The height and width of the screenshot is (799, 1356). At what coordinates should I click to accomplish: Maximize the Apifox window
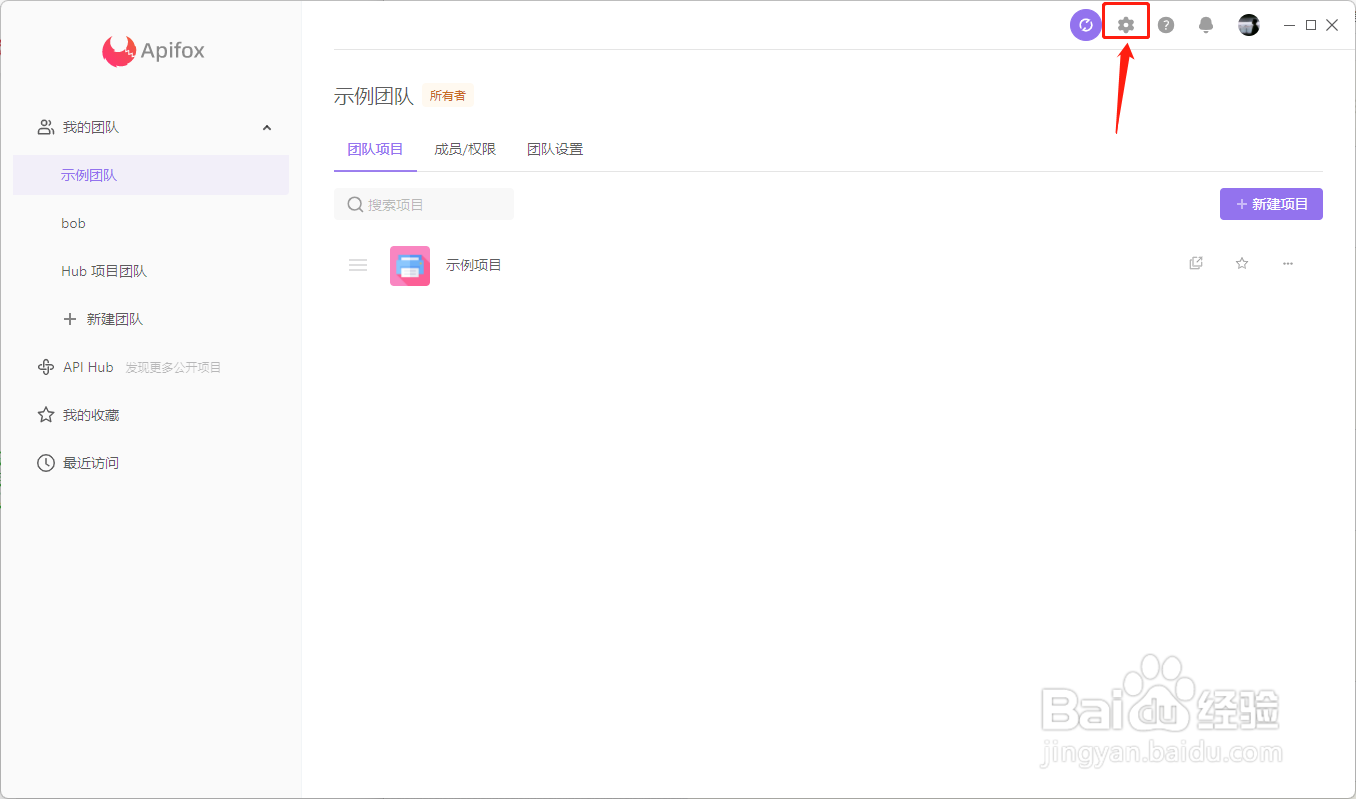[x=1311, y=25]
